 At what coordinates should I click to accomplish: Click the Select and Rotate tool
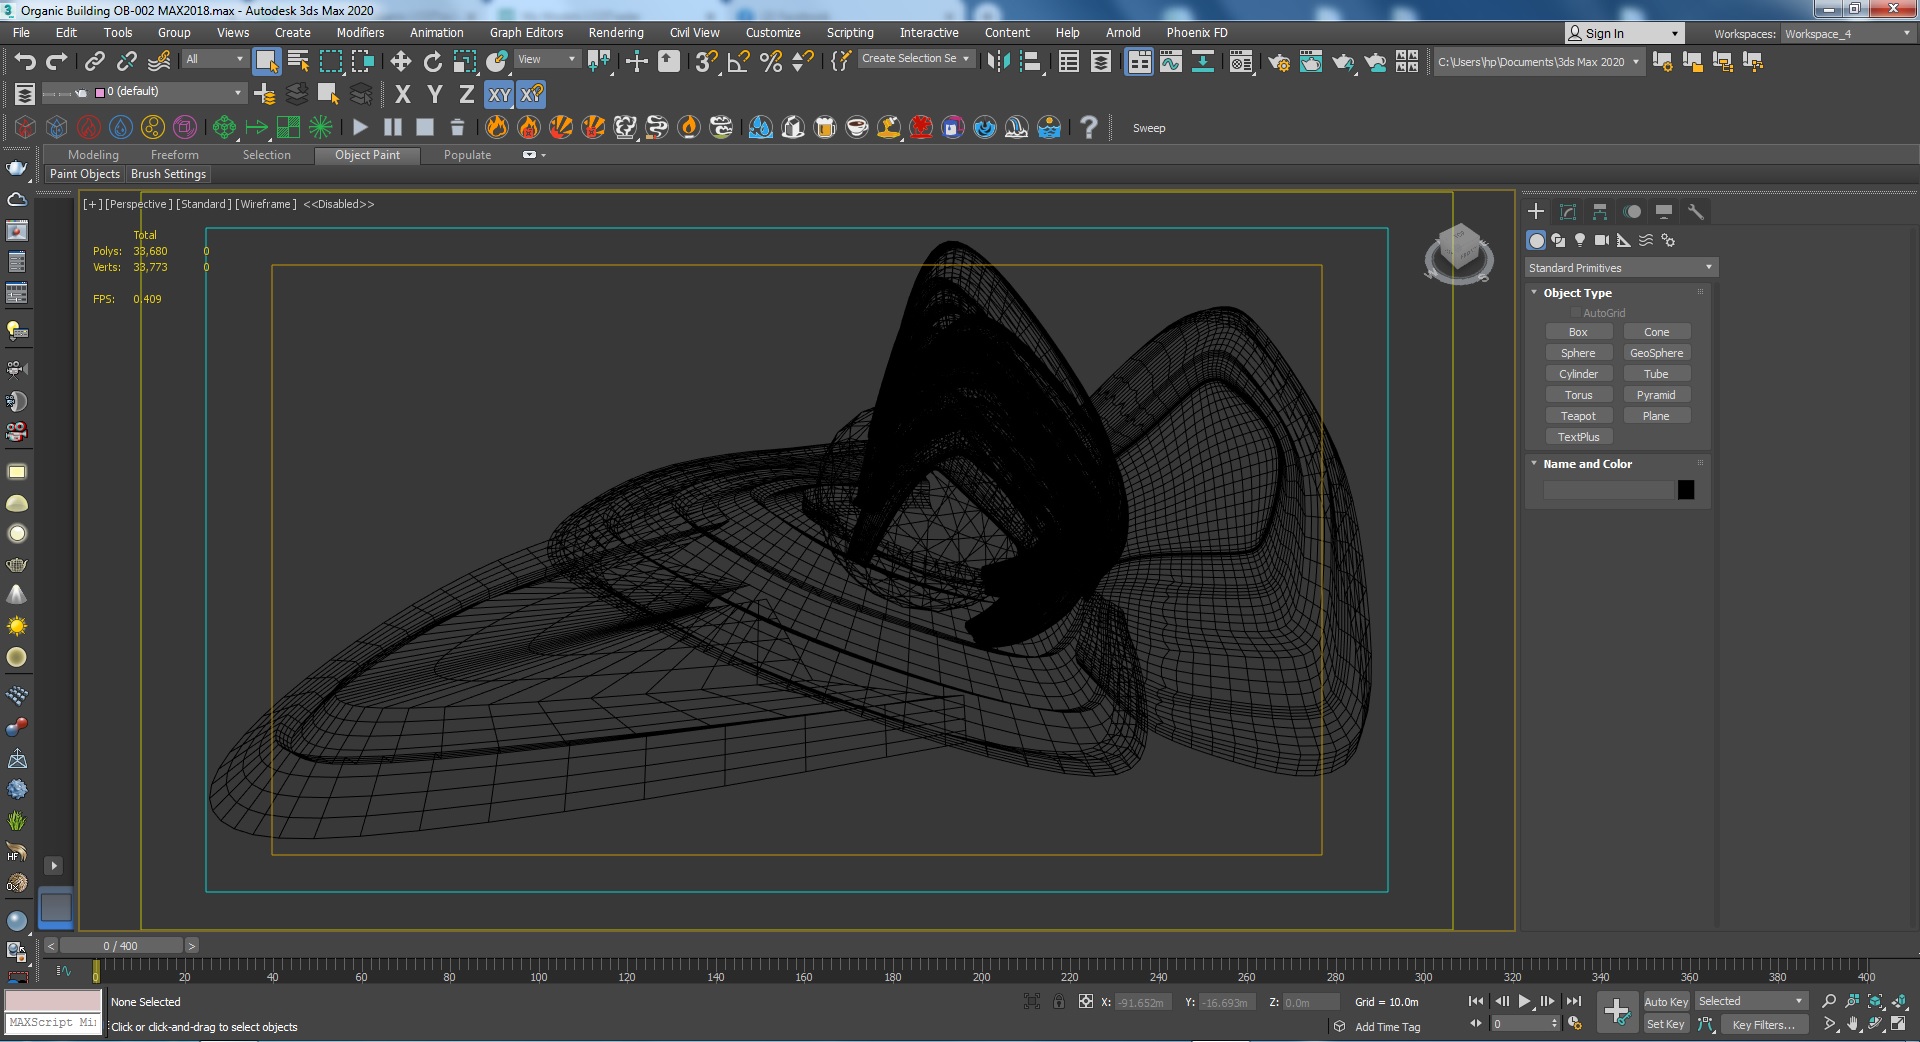432,62
